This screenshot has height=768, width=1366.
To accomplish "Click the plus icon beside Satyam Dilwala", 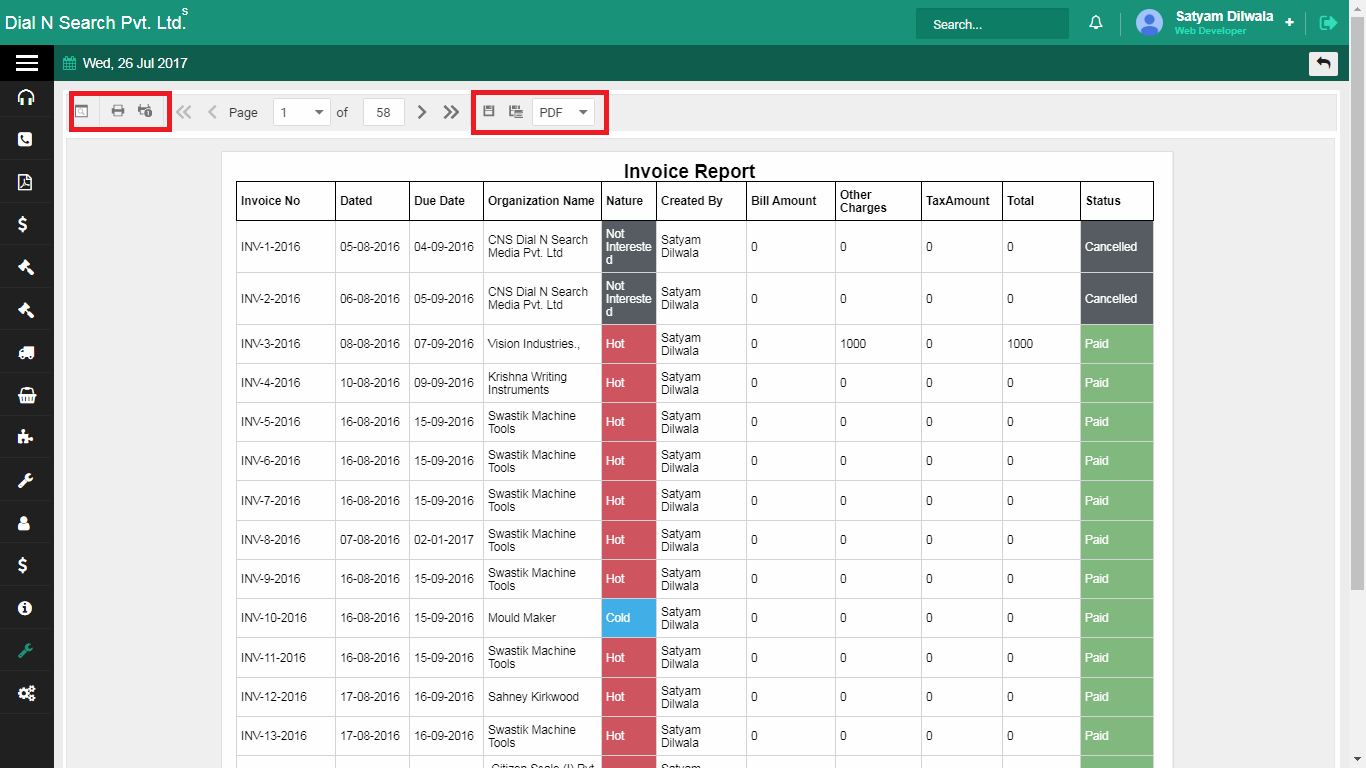I will pos(1289,22).
